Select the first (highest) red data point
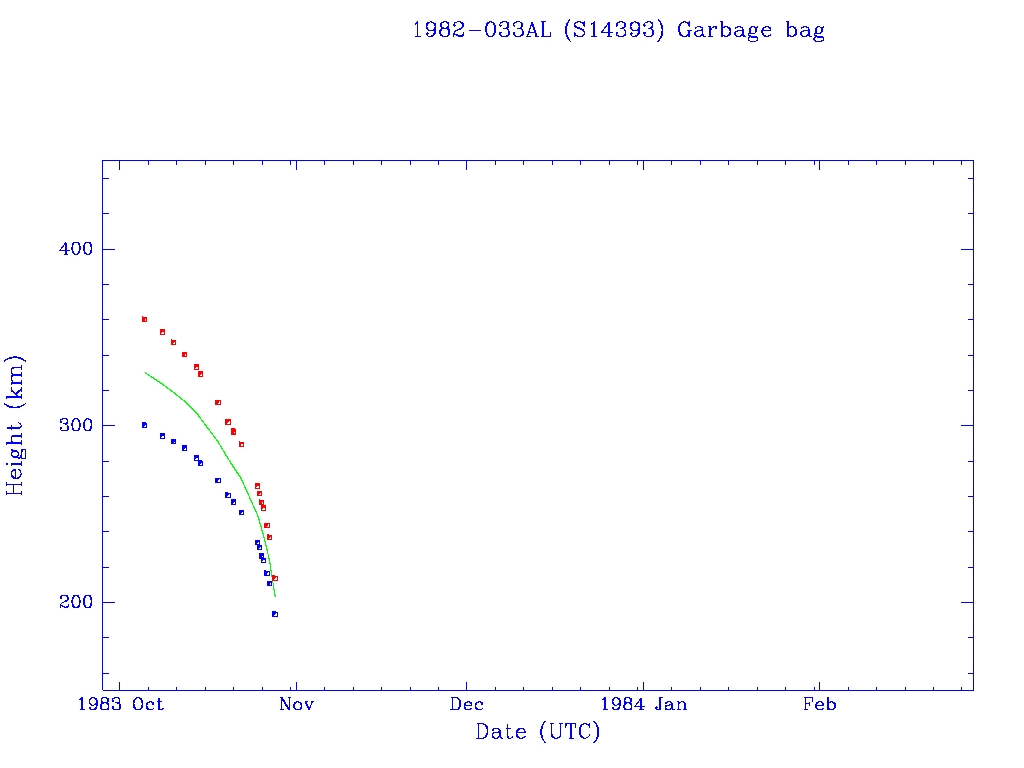 point(144,319)
